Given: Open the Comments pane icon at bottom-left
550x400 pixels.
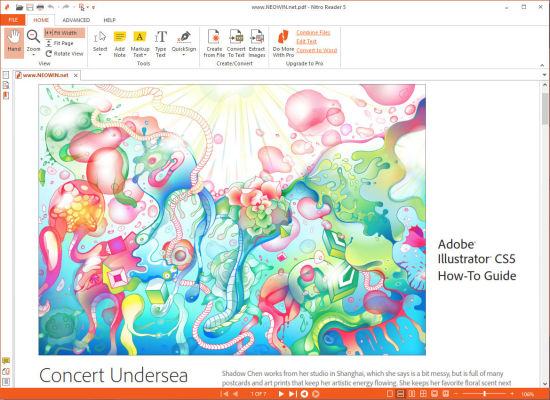Looking at the screenshot, I should [x=6, y=361].
